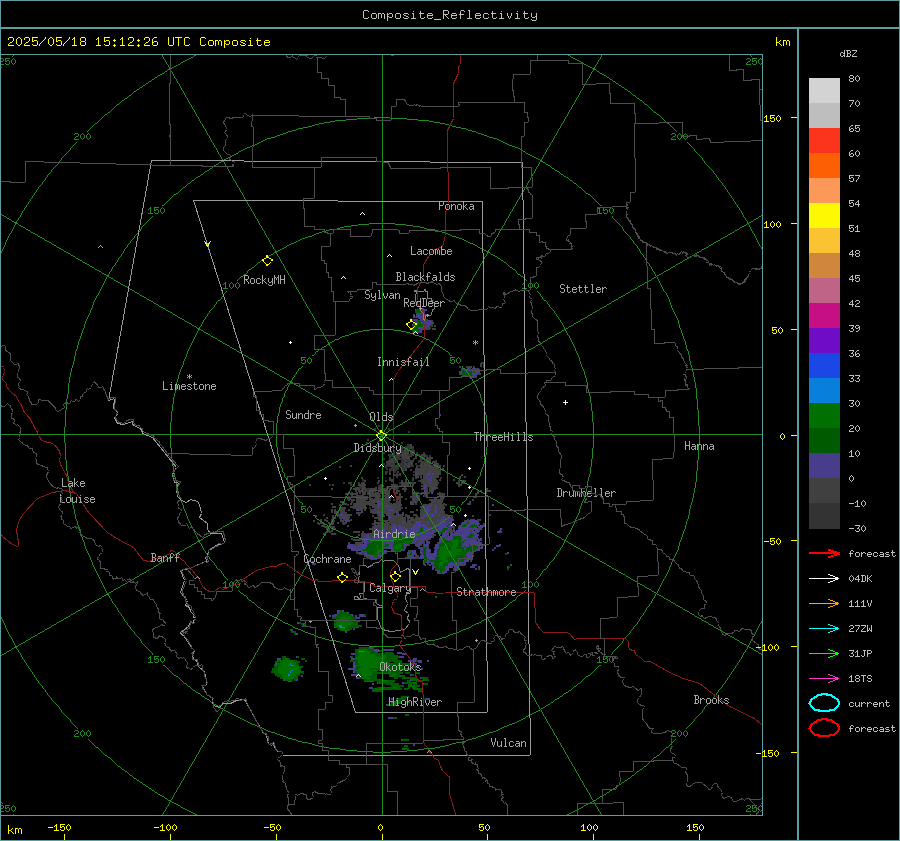The width and height of the screenshot is (900, 841).
Task: Click the yellow diamond marker above Calgary
Action: point(395,576)
